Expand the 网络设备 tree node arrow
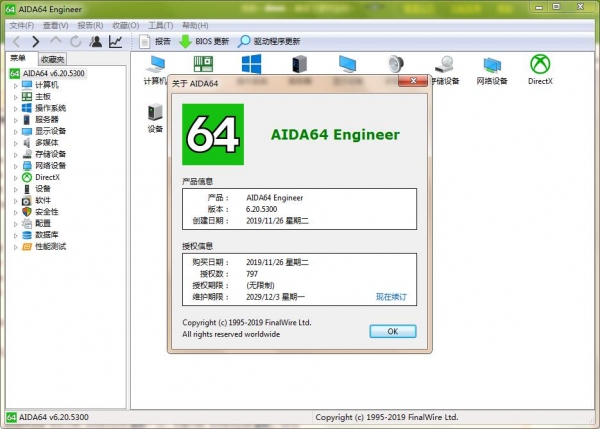This screenshot has width=600, height=429. tap(16, 166)
